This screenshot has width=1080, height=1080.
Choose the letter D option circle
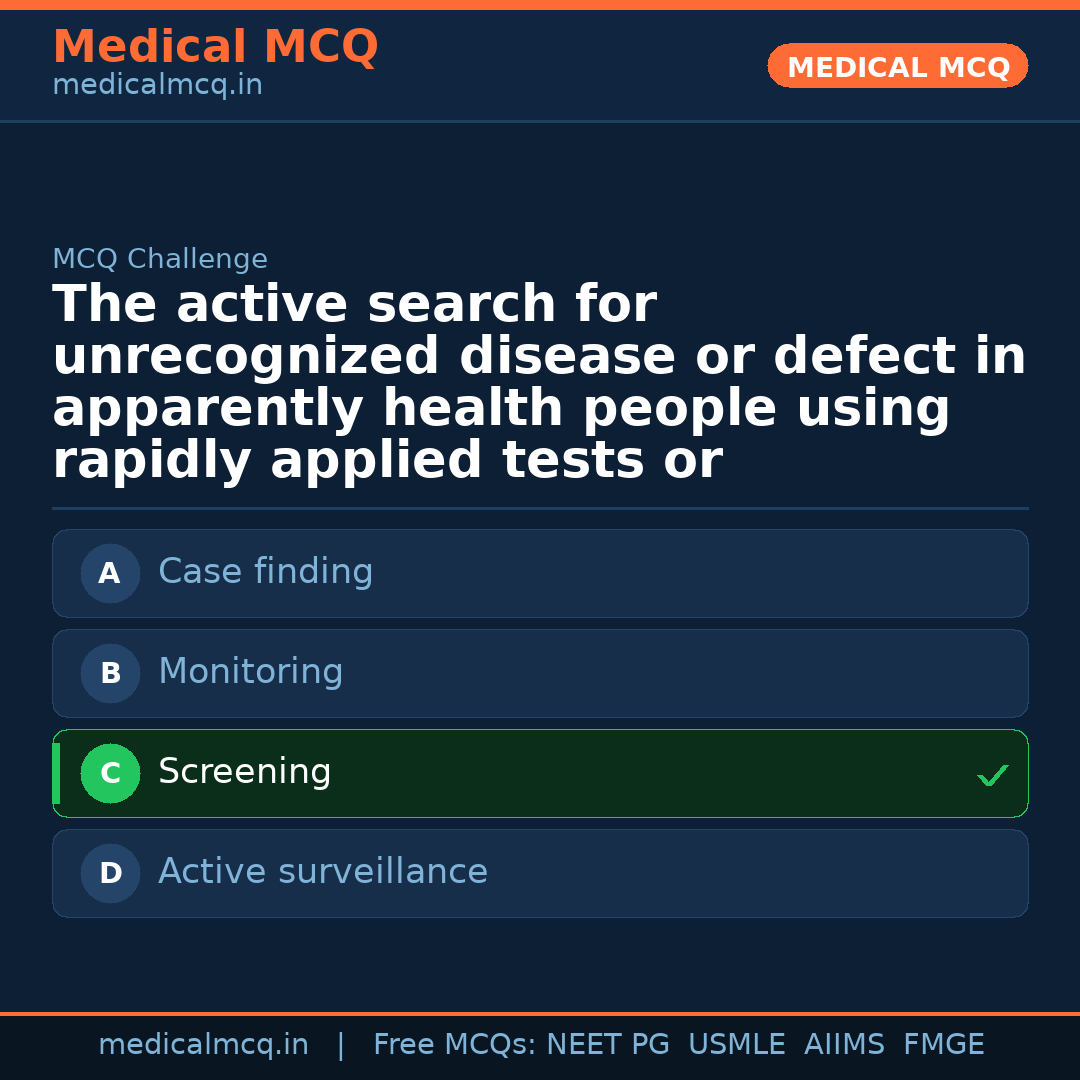[110, 874]
